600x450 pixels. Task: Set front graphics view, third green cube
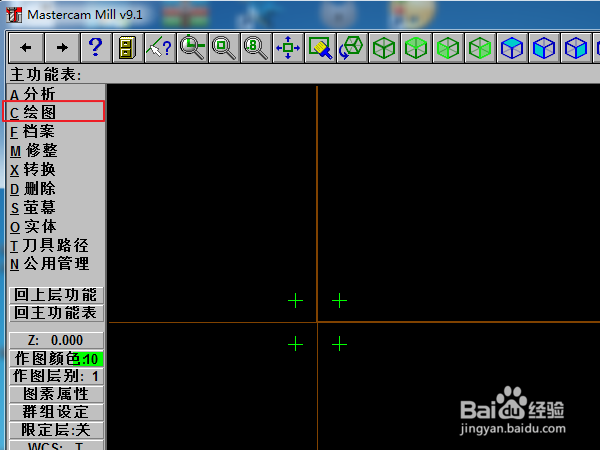[448, 48]
